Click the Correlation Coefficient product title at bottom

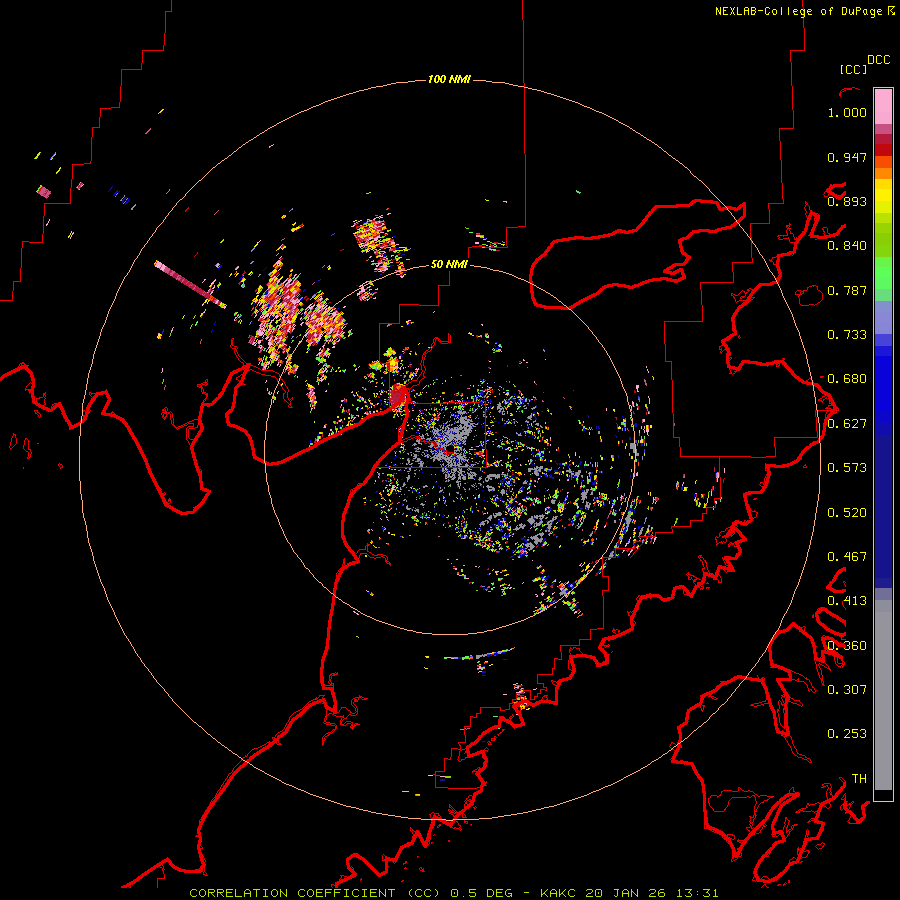(x=315, y=893)
